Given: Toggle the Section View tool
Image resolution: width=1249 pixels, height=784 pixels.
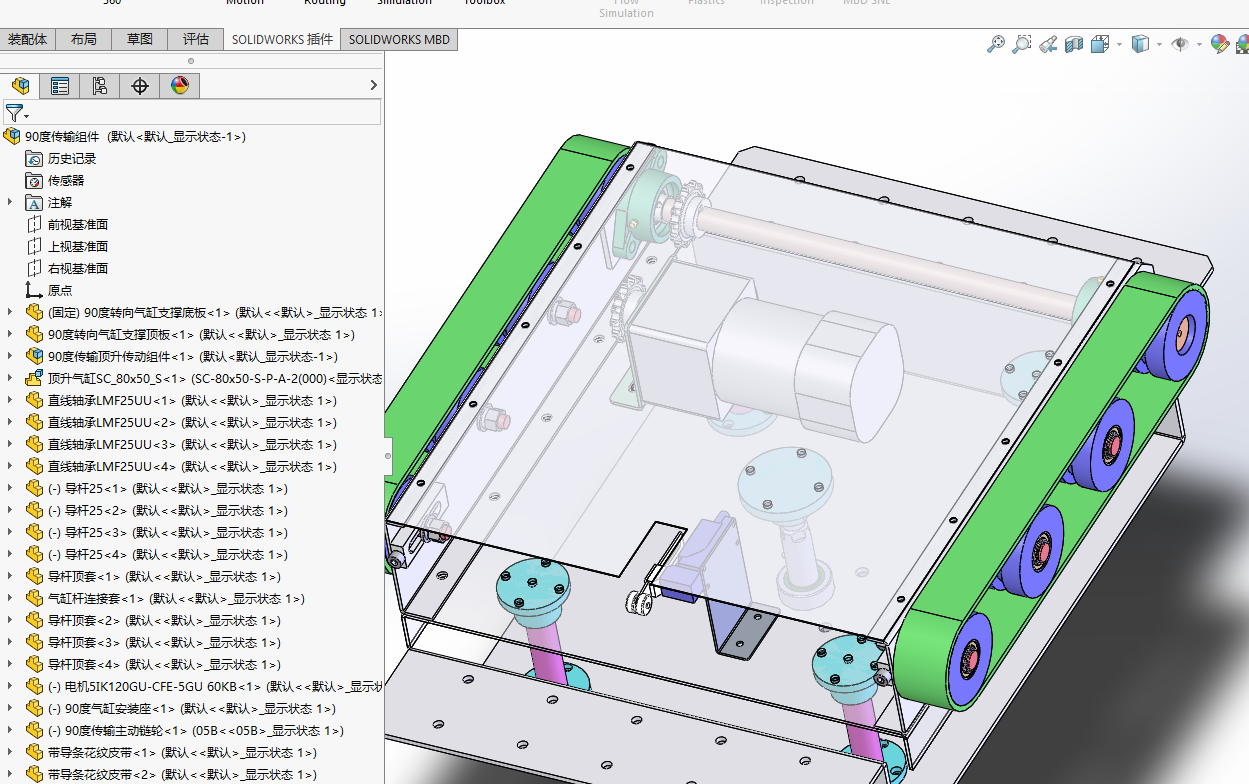Looking at the screenshot, I should click(1074, 44).
